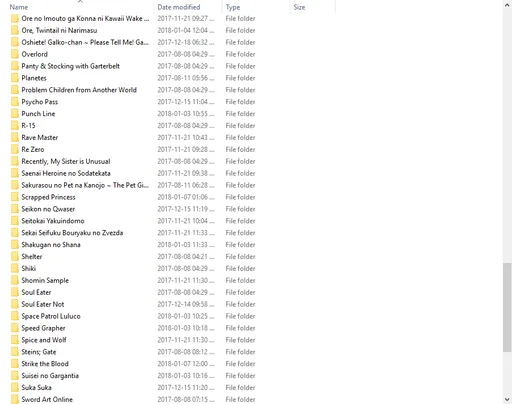
Task: Select the Spice and Wolf folder icon
Action: (15, 340)
